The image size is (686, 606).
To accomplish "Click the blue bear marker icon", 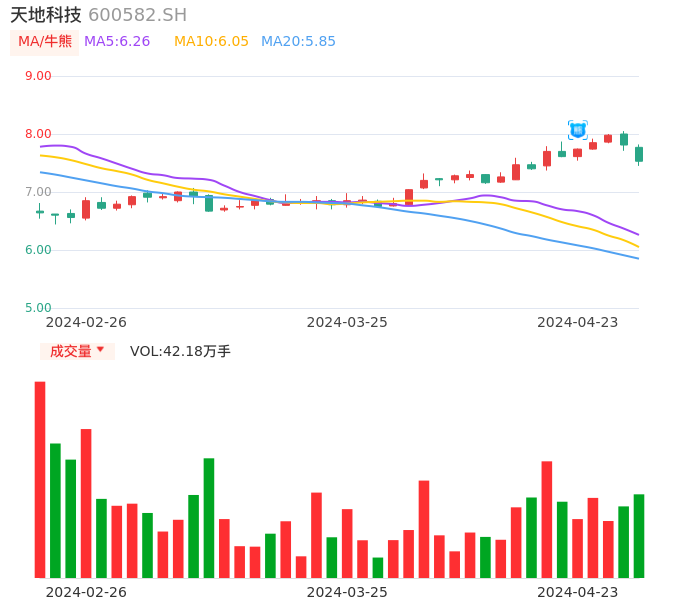I will (578, 130).
